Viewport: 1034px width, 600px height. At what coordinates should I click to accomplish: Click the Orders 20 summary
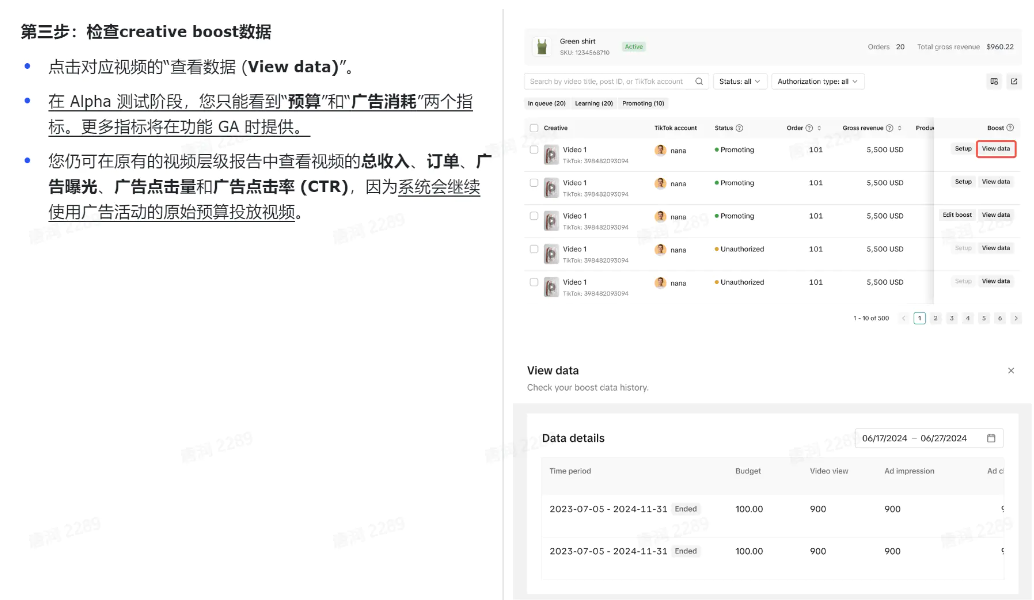(x=886, y=47)
